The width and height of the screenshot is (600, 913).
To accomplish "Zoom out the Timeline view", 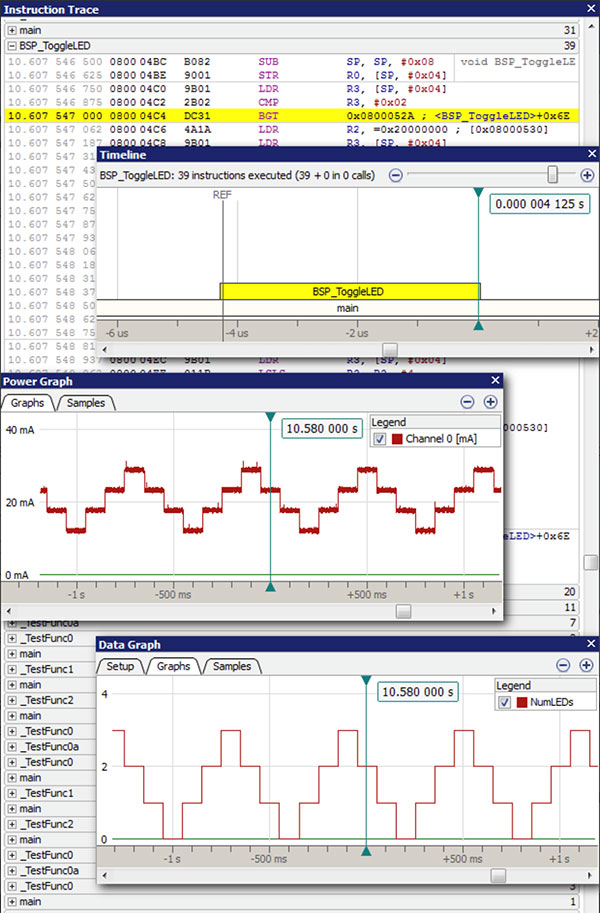I will [x=396, y=175].
